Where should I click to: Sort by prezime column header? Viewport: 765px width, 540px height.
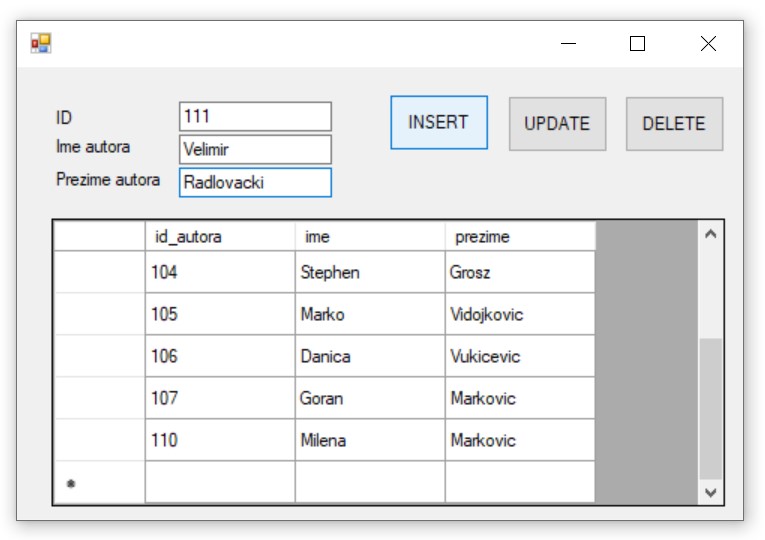pos(520,237)
